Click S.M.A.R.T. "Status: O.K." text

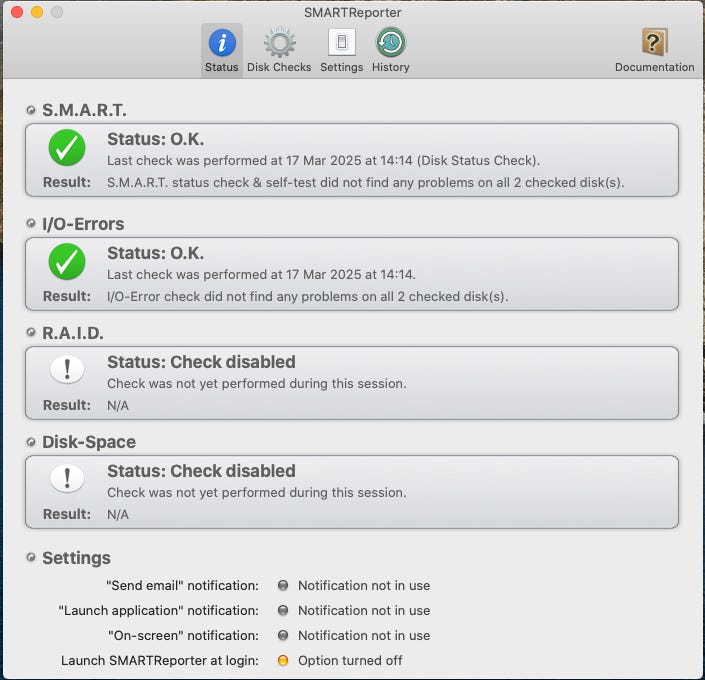pos(156,139)
